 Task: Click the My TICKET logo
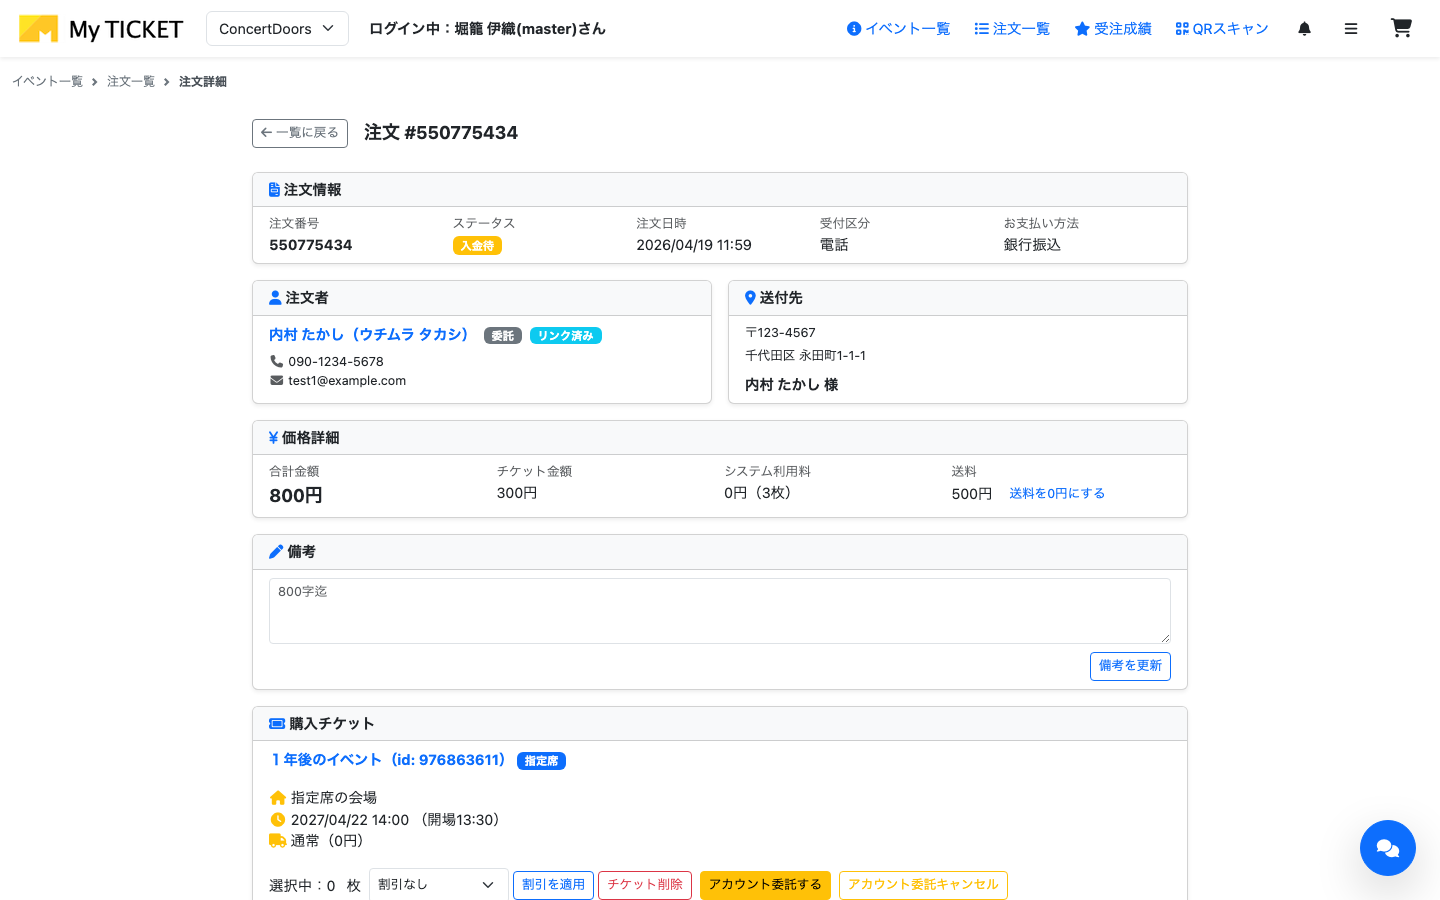click(x=100, y=28)
